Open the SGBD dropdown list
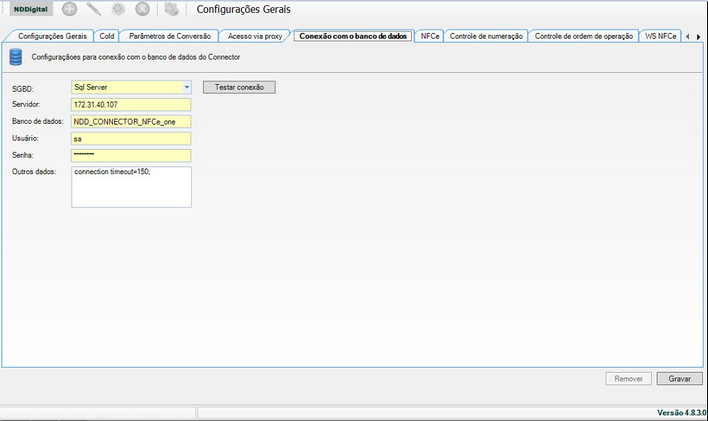The width and height of the screenshot is (708, 421). (x=186, y=87)
